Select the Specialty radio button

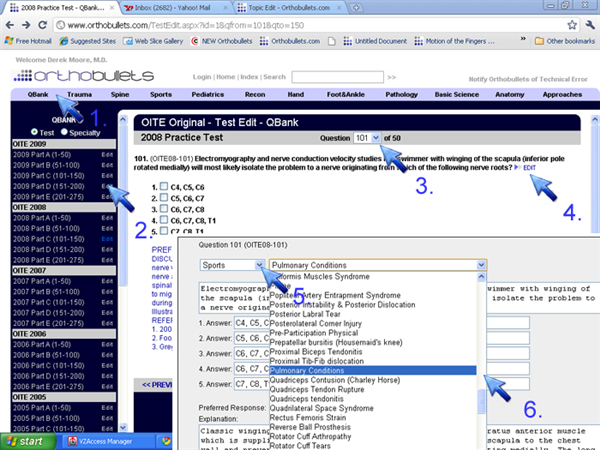pos(64,132)
